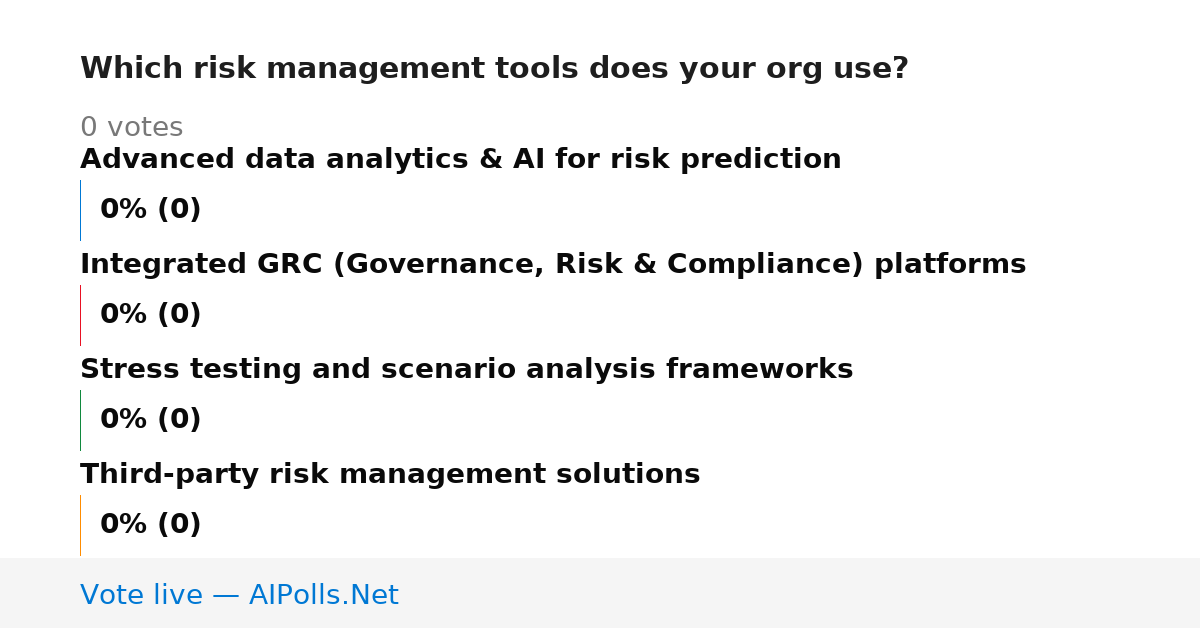Click the word 'AIPolls.Net' in footer
The height and width of the screenshot is (628, 1200).
(323, 595)
